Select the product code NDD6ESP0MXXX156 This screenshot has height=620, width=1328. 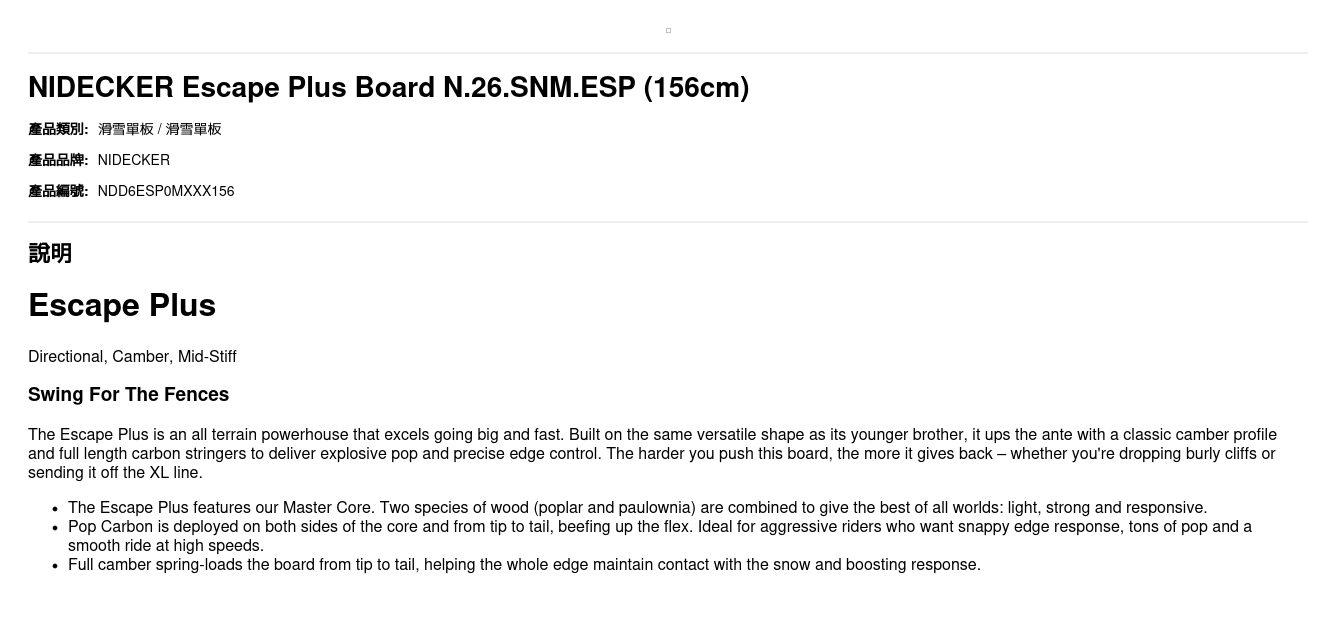point(166,191)
